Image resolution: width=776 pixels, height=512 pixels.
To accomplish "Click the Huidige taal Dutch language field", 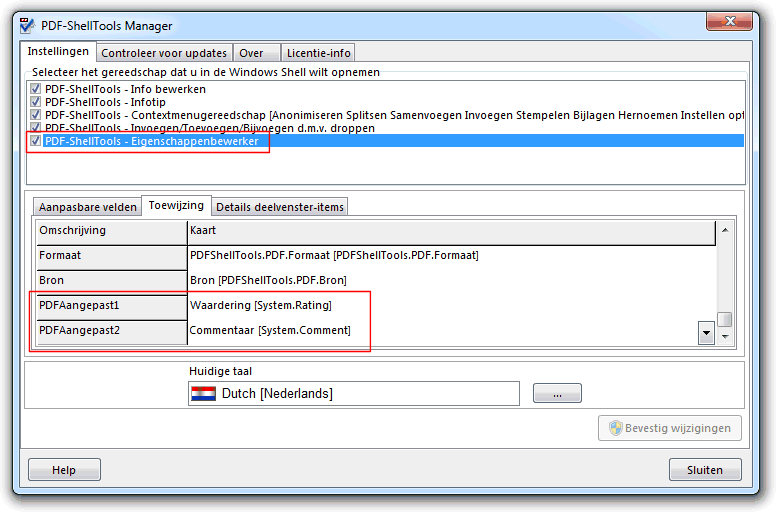I will (354, 393).
